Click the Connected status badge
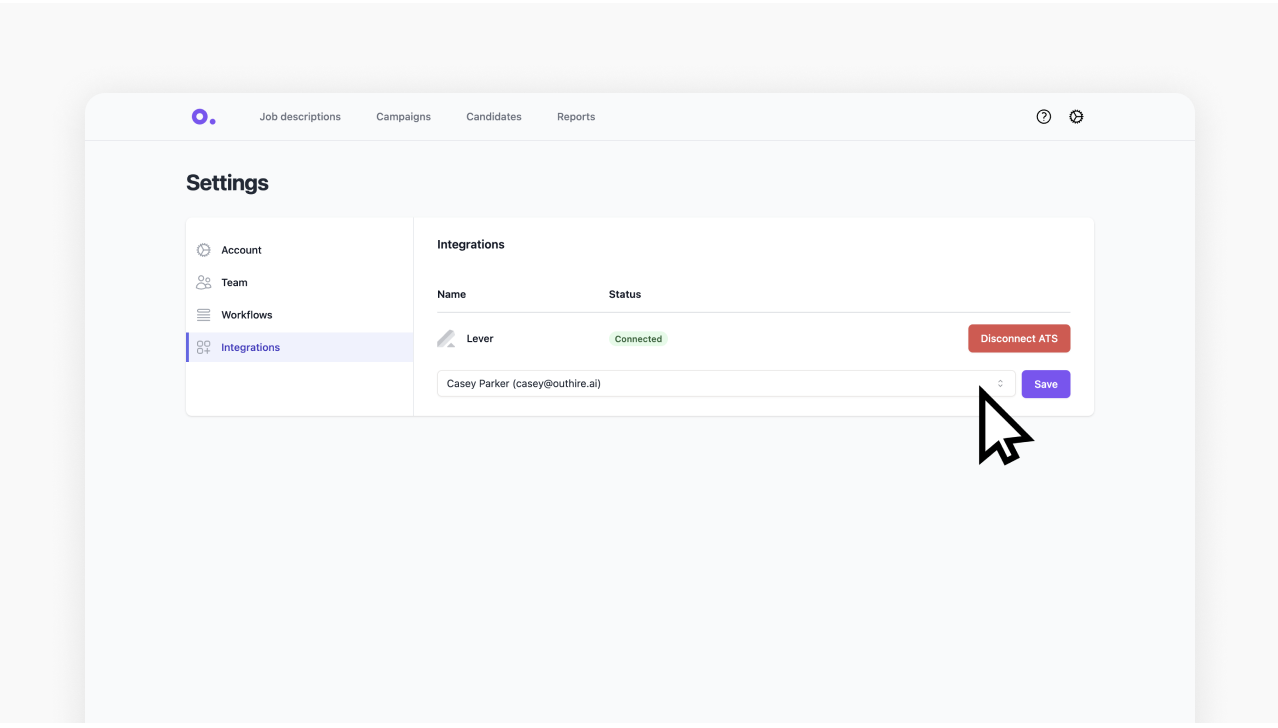1278x728 pixels. tap(638, 339)
